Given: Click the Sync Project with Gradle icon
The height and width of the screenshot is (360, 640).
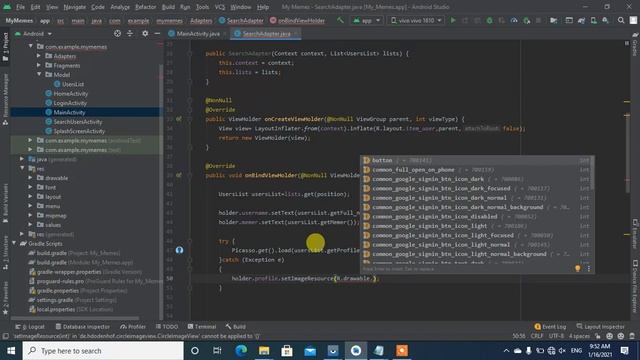Looking at the screenshot, I should [581, 20].
